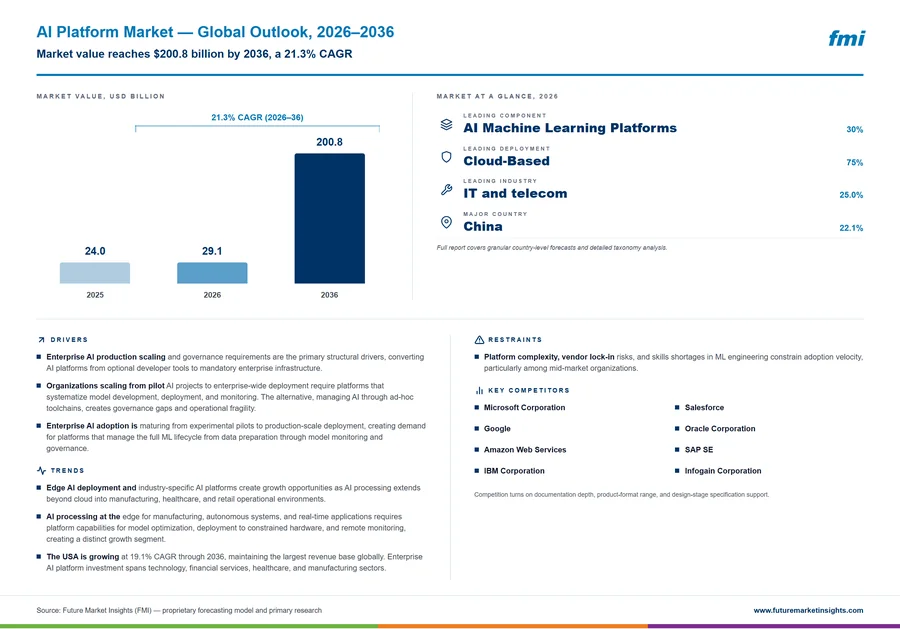Screen dimensions: 900x629
Task: Click the warning triangle icon beside Restraints
Action: pyautogui.click(x=479, y=340)
